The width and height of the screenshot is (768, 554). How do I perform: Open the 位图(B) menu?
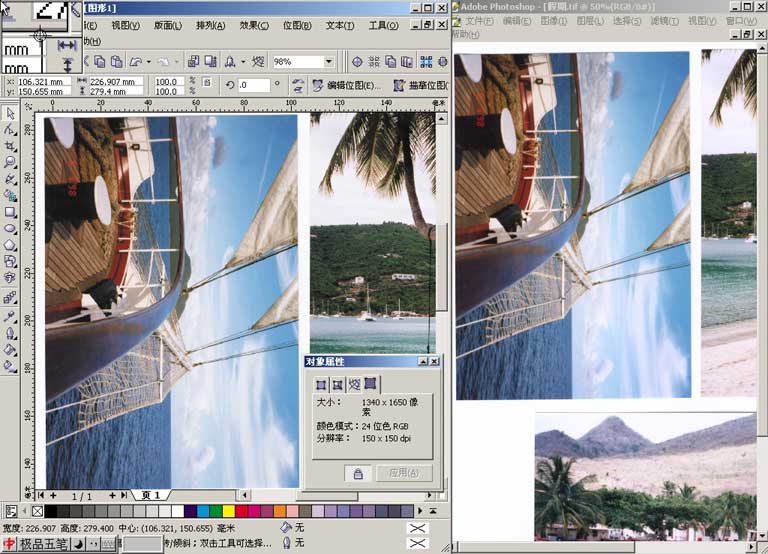[x=297, y=25]
